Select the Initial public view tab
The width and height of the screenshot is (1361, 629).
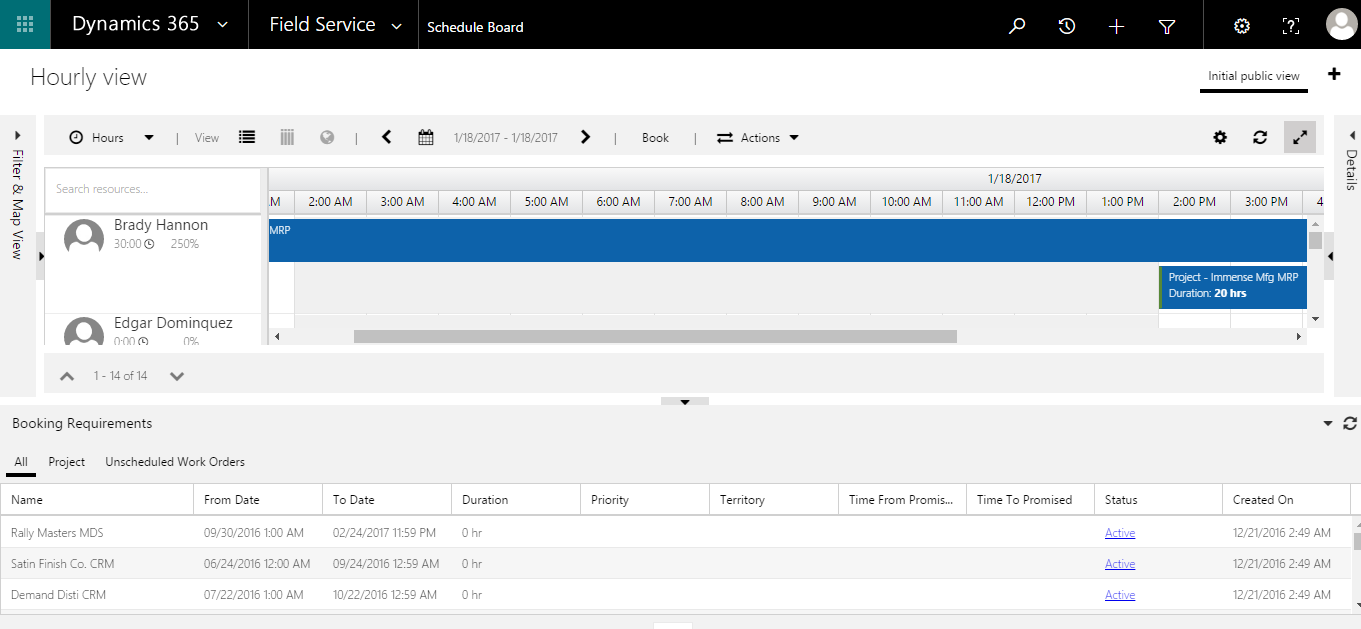coord(1254,76)
